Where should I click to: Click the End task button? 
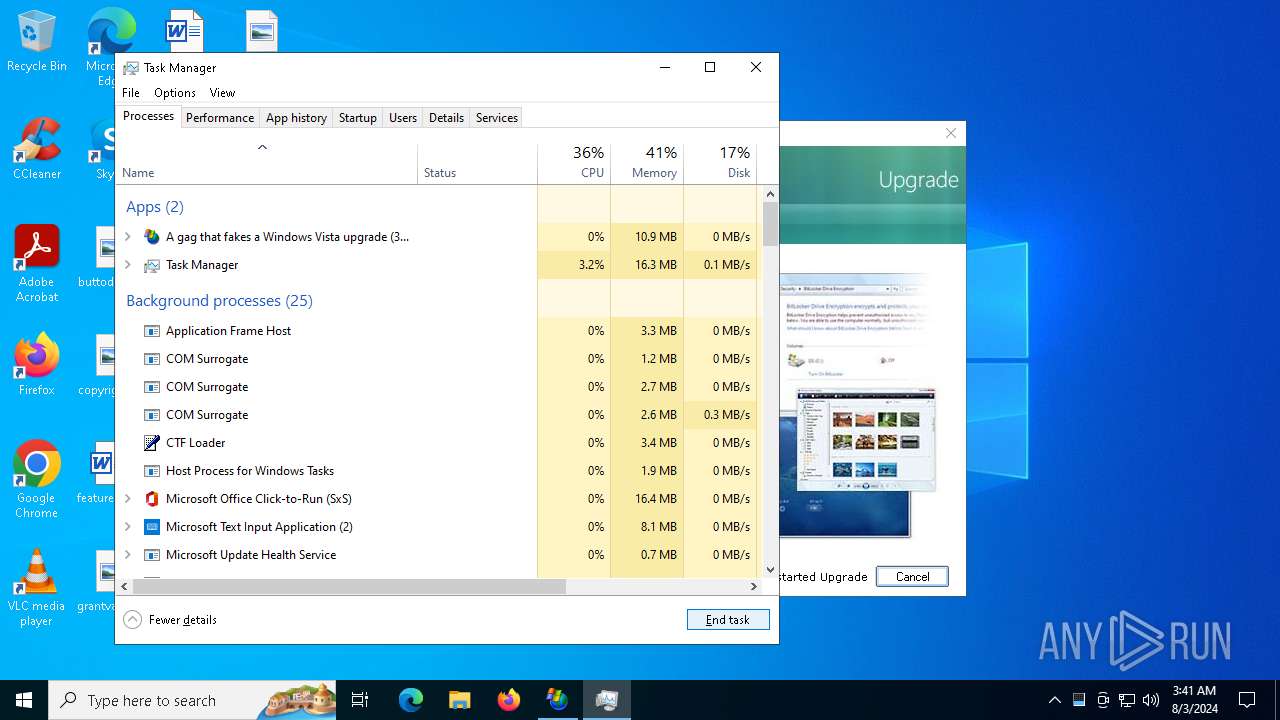point(728,620)
